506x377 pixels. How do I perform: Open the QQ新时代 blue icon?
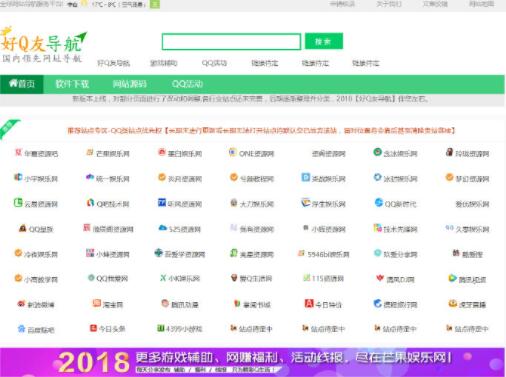tap(378, 202)
